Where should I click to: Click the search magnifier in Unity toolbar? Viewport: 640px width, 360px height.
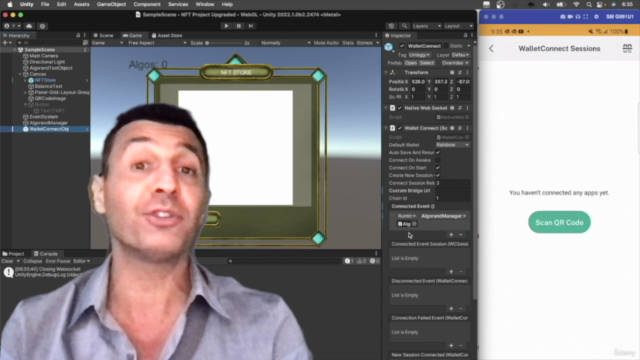[404, 26]
